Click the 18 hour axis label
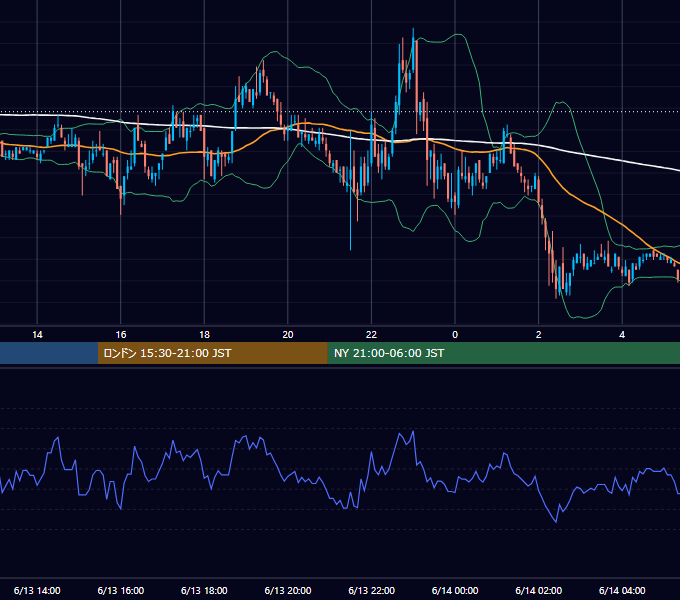 (x=204, y=335)
